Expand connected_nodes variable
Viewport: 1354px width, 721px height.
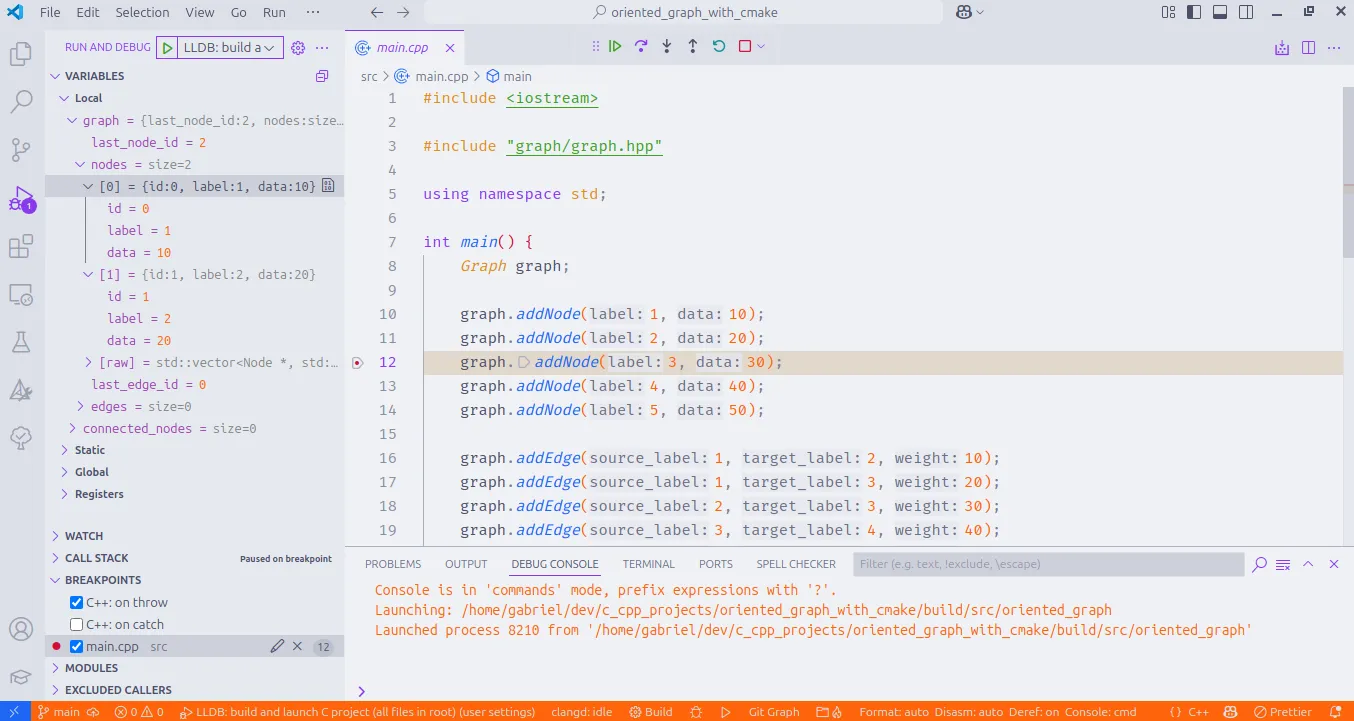click(x=72, y=428)
